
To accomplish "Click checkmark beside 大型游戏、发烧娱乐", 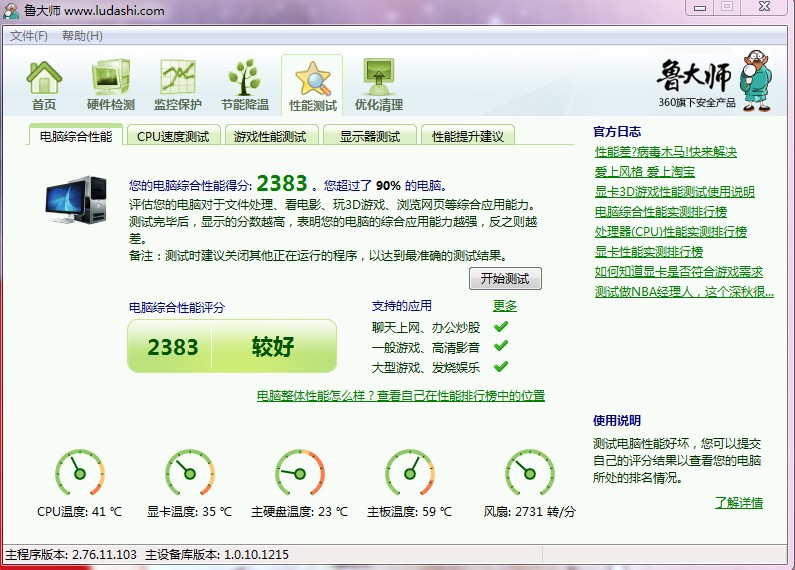I will [500, 366].
